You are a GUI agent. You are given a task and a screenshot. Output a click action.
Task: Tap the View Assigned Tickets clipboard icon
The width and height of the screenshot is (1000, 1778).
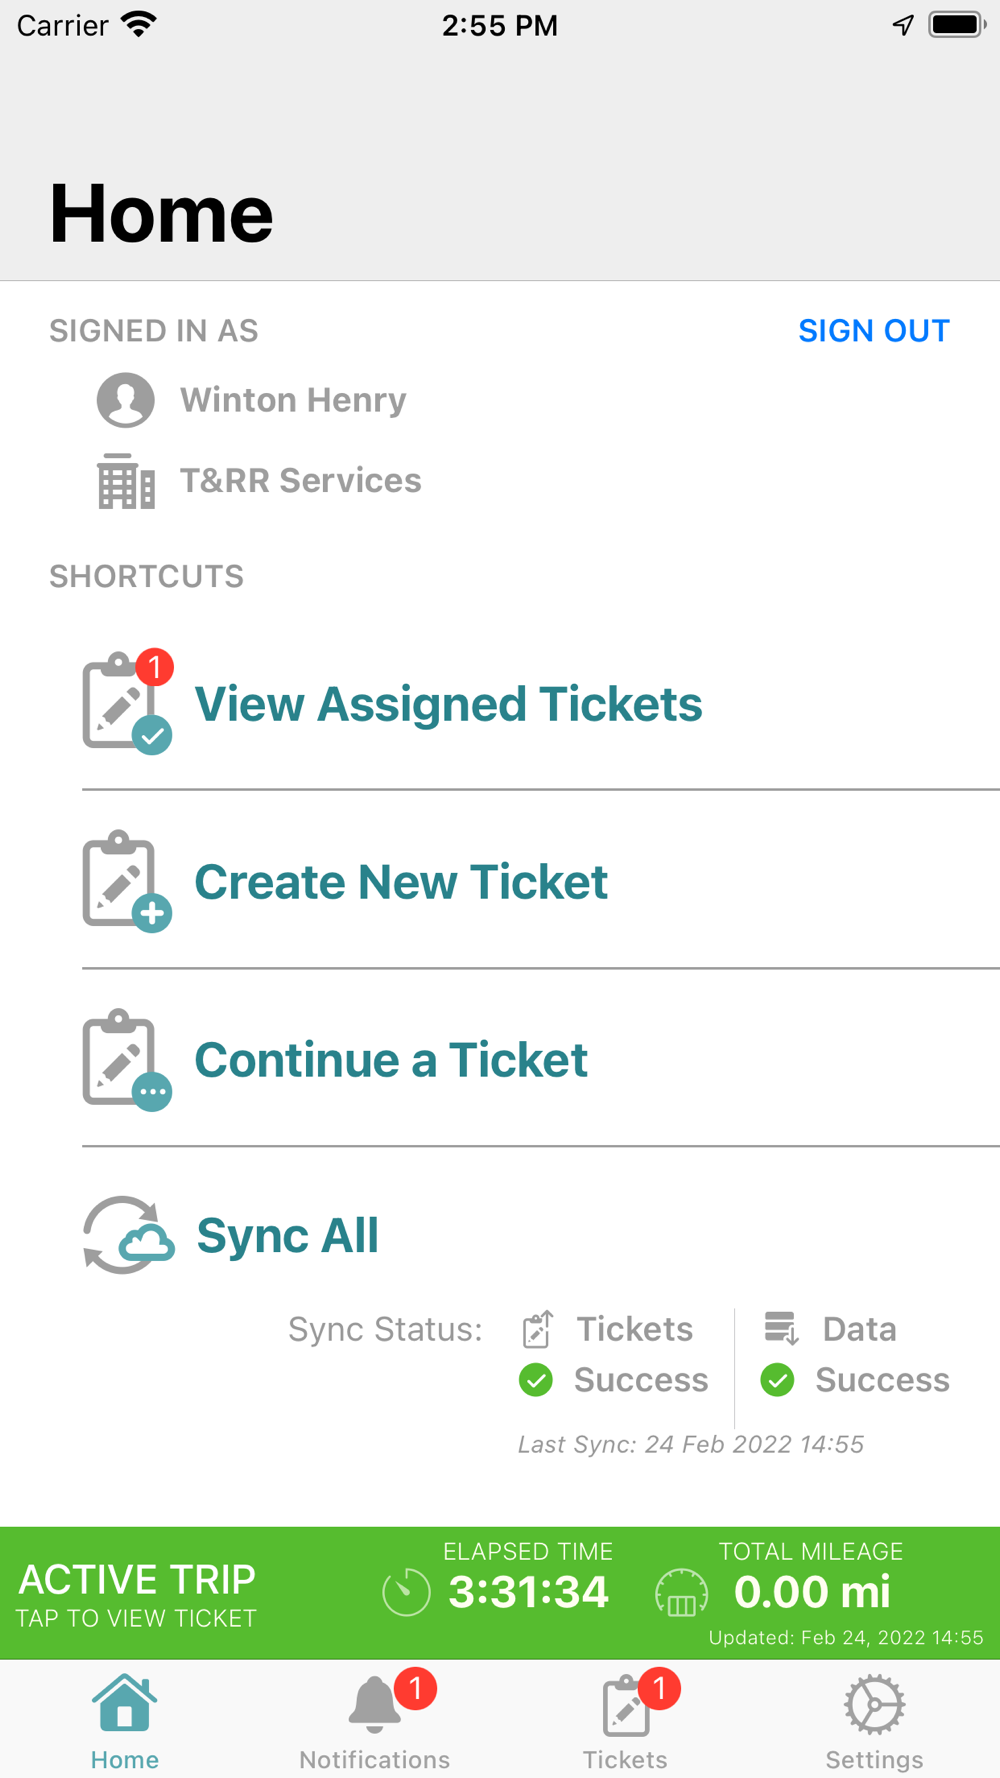pos(127,702)
